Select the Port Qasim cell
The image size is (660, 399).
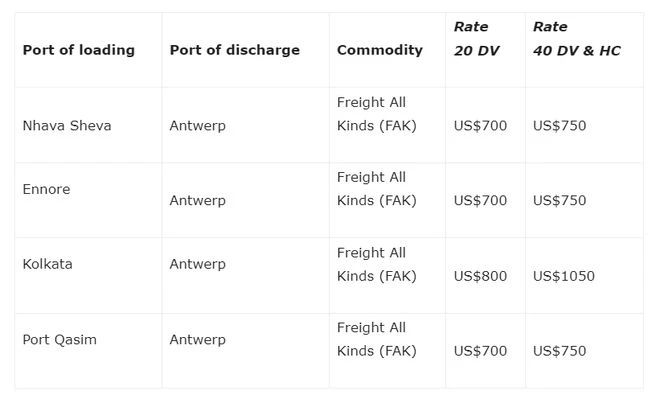(59, 340)
